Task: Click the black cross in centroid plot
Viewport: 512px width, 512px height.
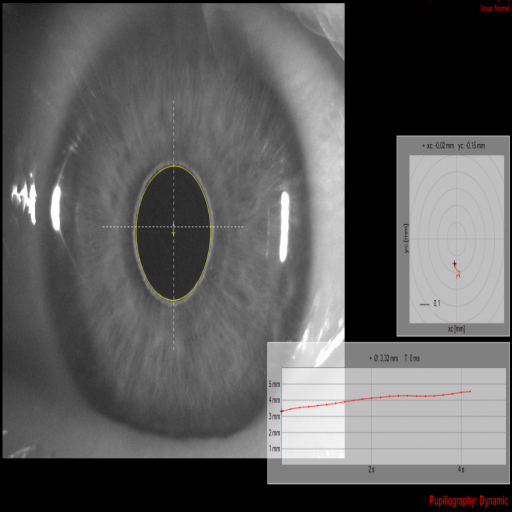Action: pos(454,264)
